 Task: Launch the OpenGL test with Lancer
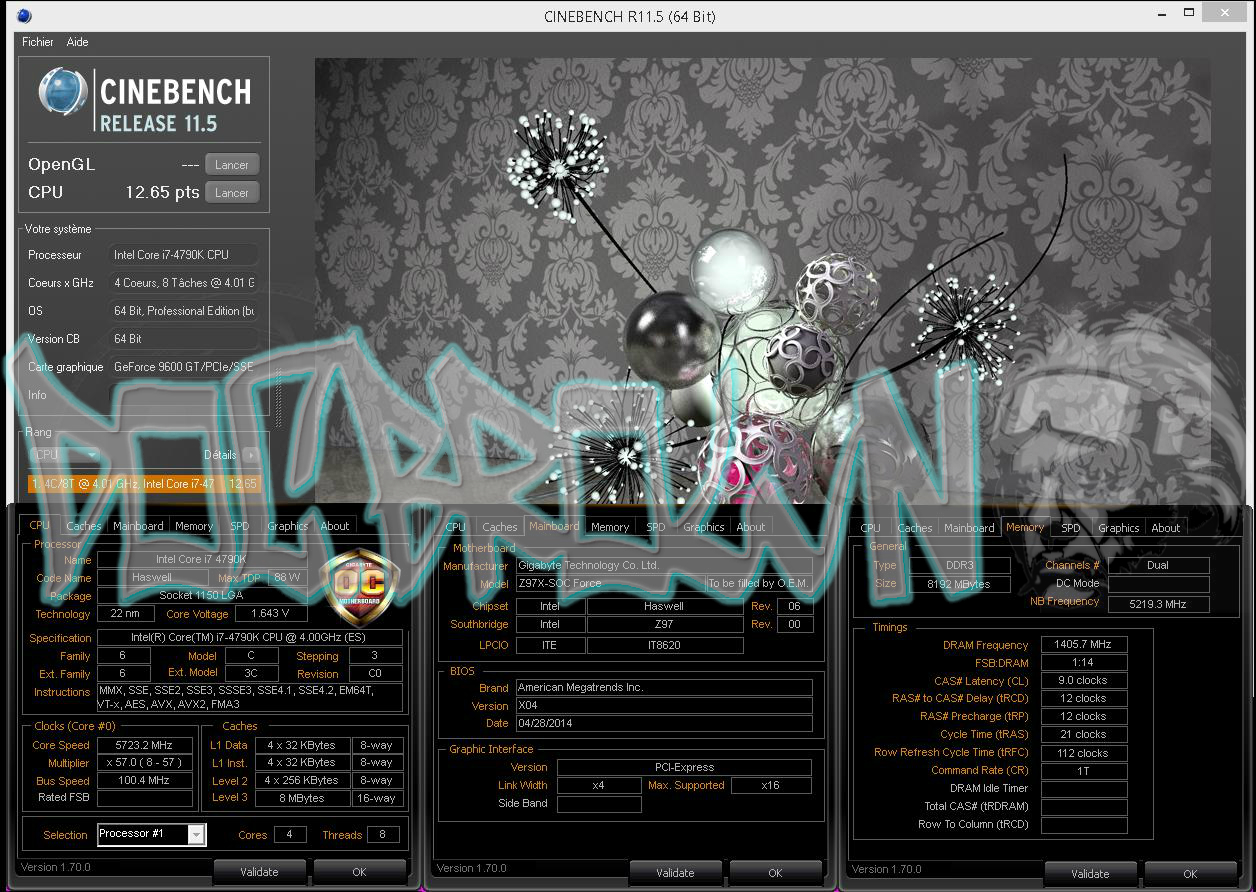pos(232,165)
